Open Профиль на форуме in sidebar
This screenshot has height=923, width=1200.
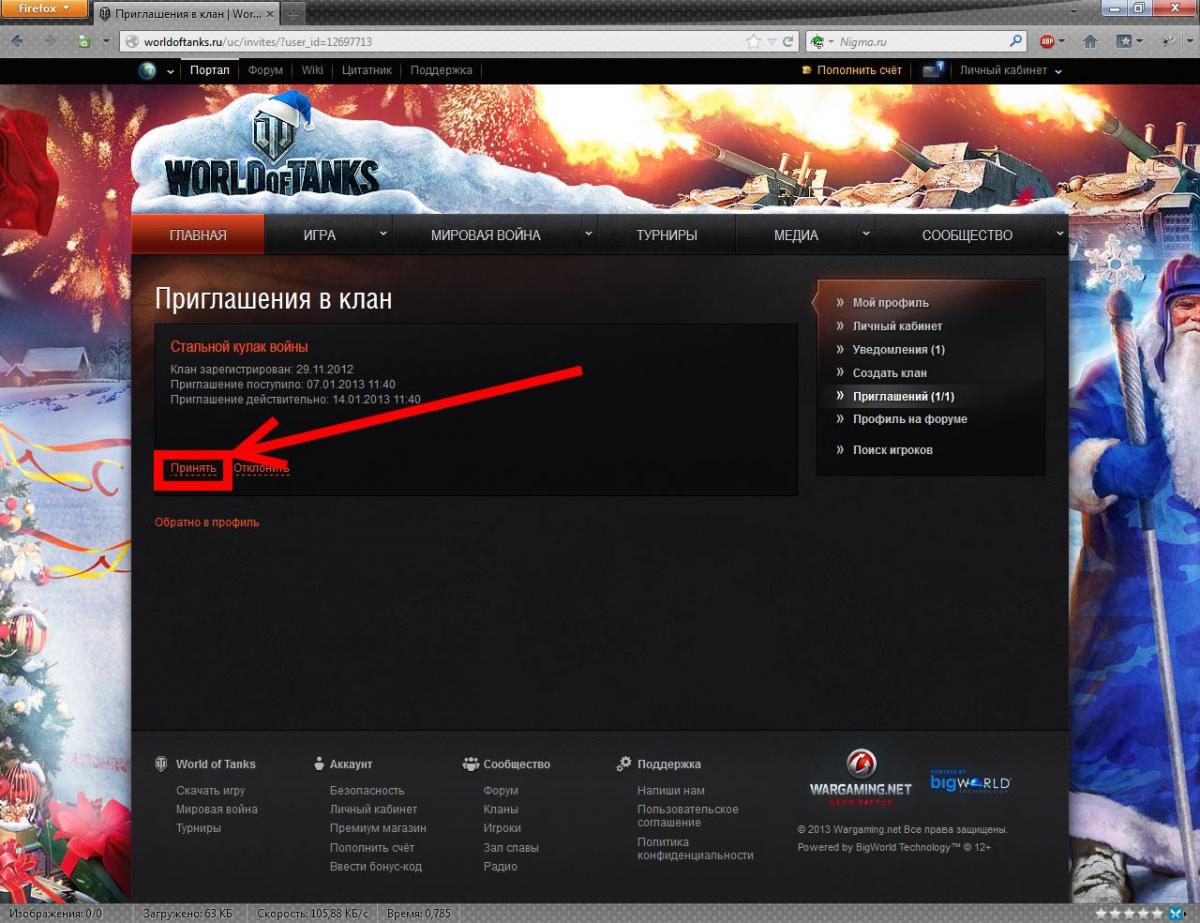910,419
